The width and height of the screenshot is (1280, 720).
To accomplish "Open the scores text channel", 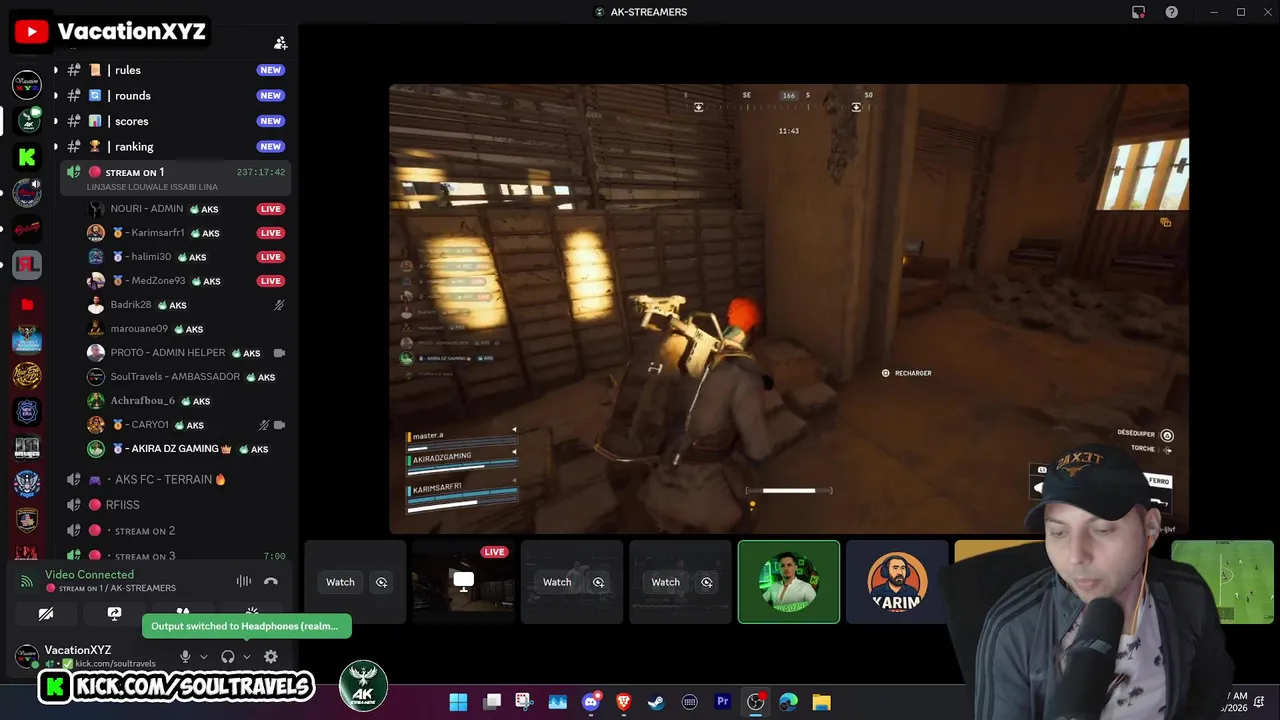I will 175,121.
